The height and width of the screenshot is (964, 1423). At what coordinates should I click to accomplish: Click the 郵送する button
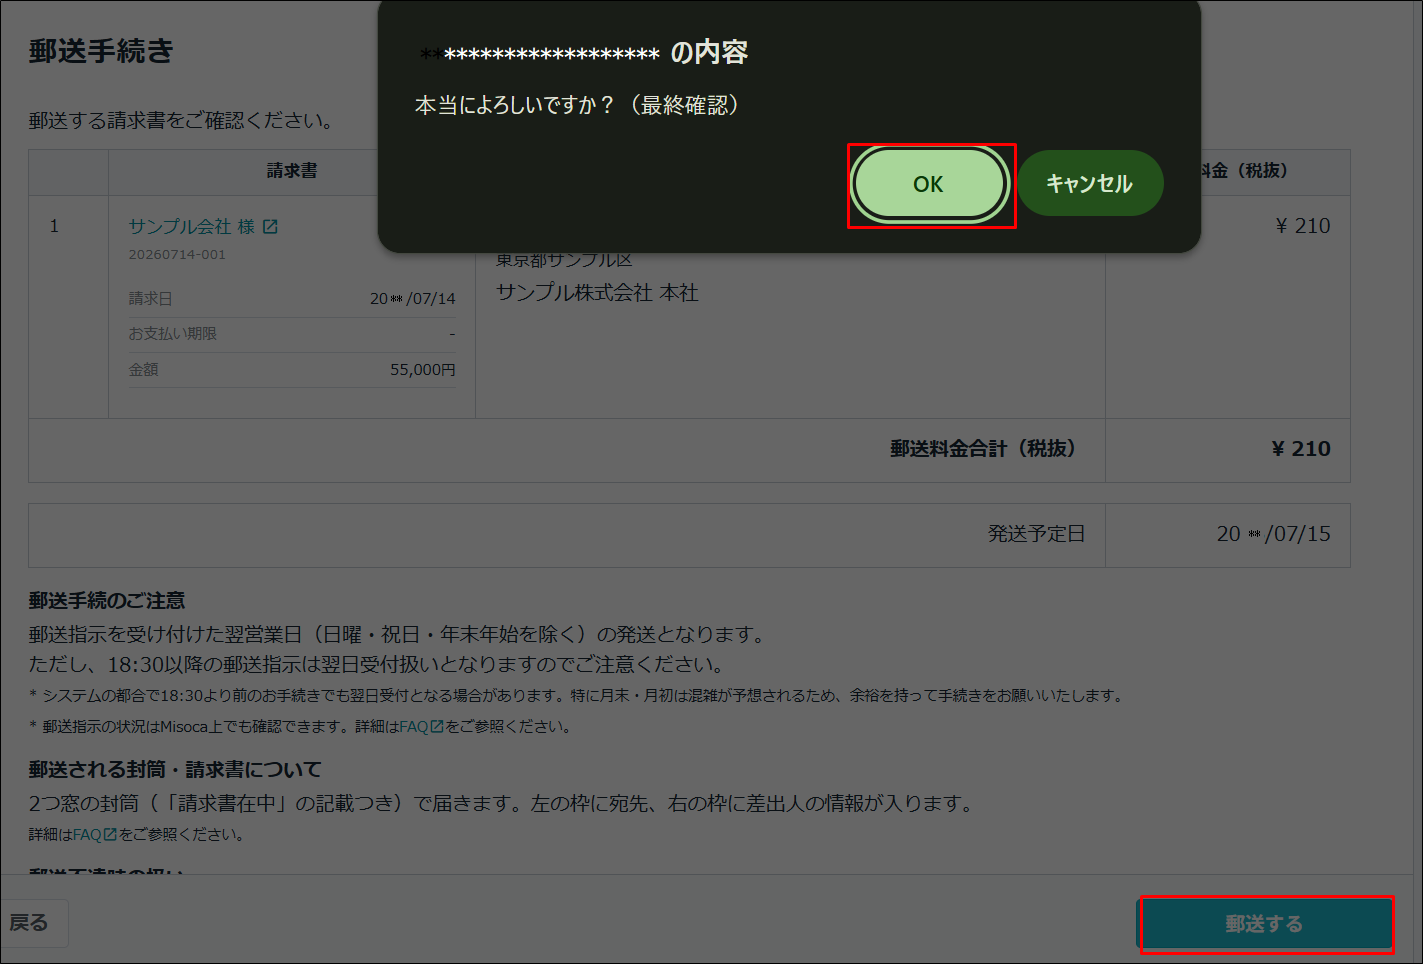point(1265,924)
